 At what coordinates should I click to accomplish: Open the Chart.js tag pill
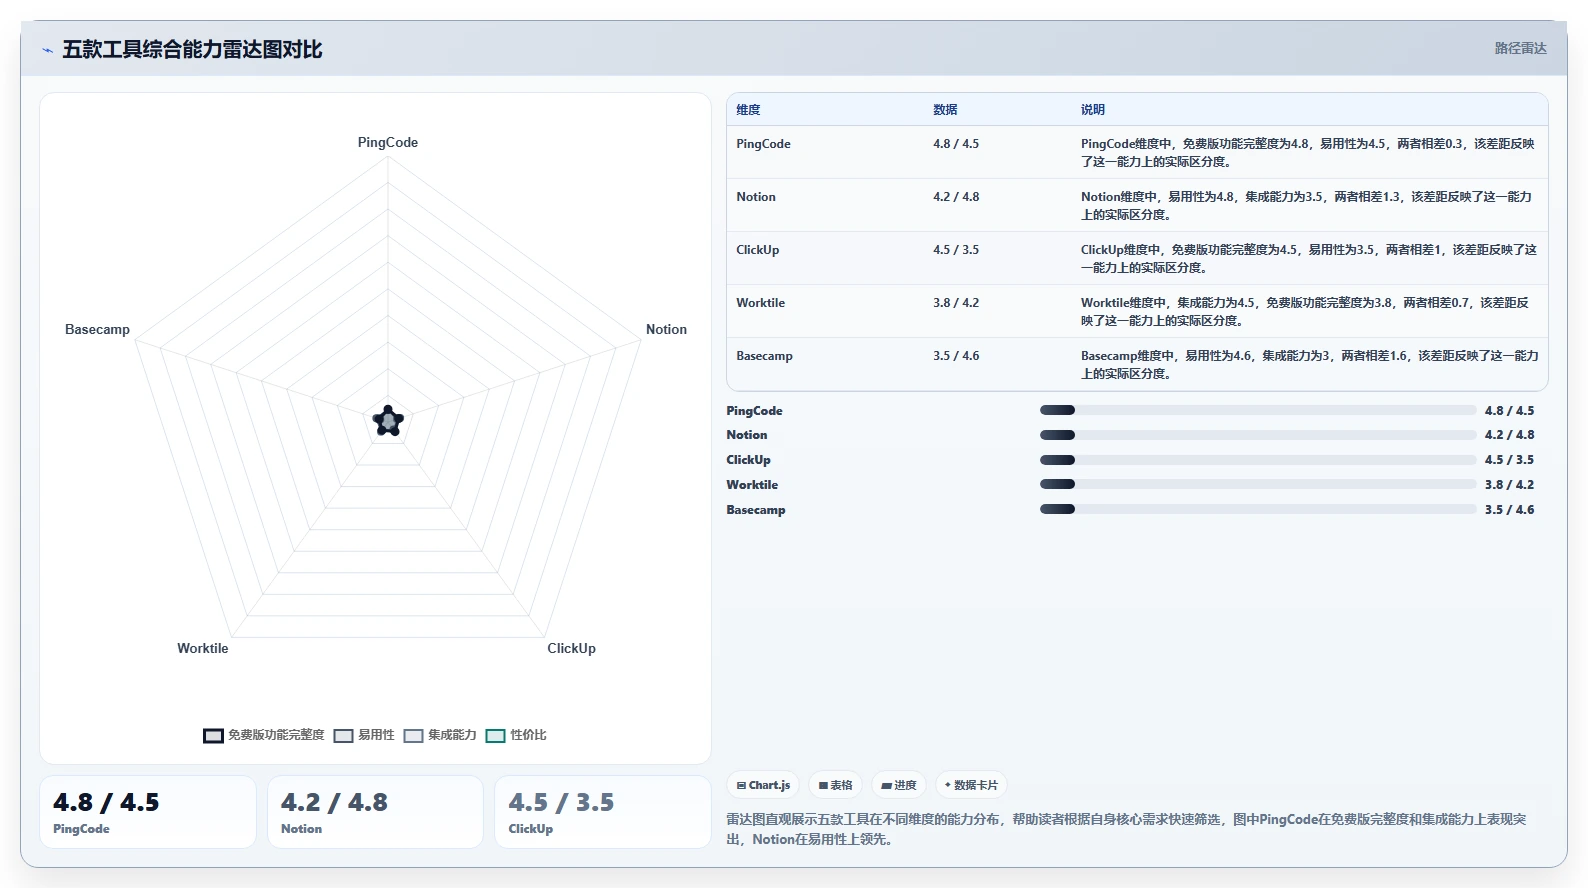763,785
